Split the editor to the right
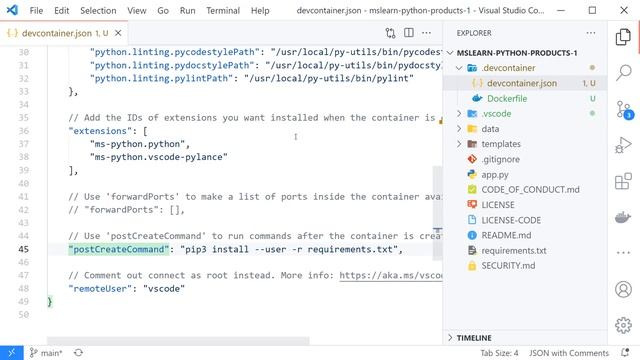 (409, 33)
